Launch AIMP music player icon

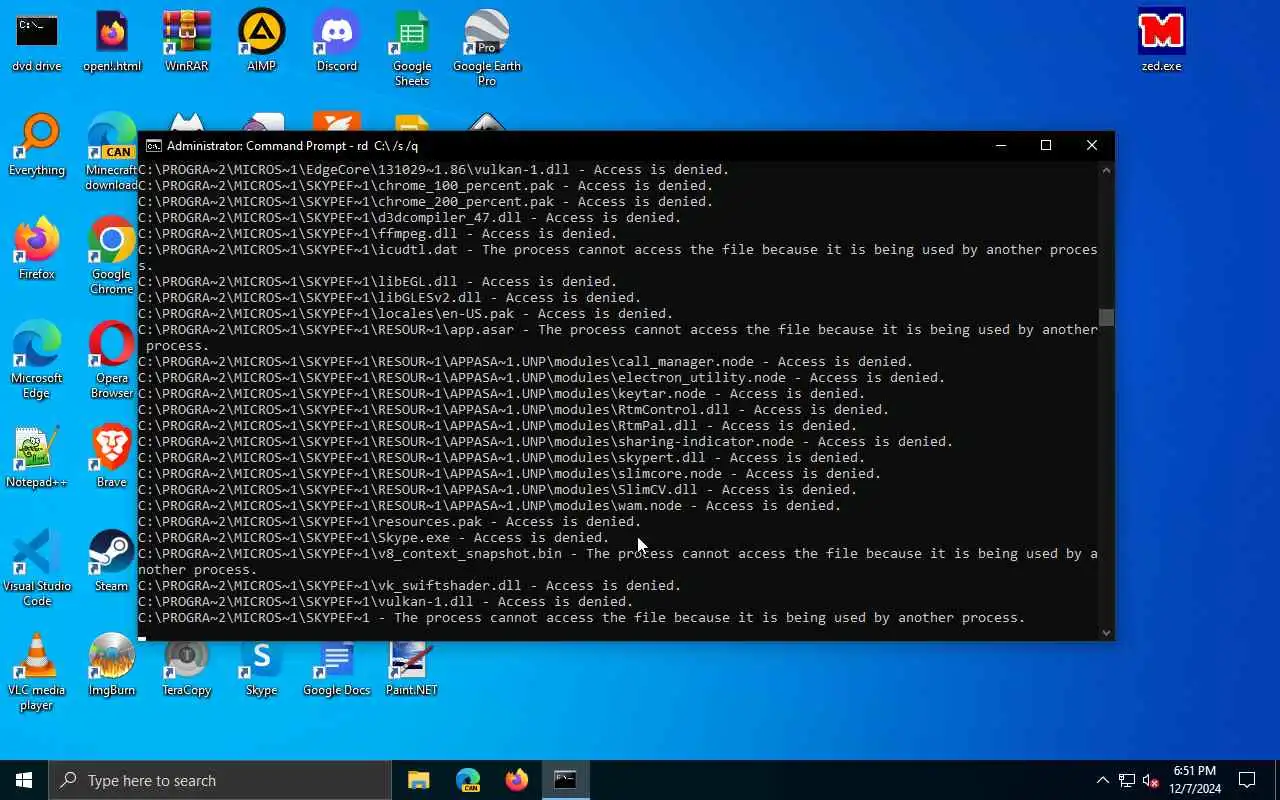pos(261,42)
